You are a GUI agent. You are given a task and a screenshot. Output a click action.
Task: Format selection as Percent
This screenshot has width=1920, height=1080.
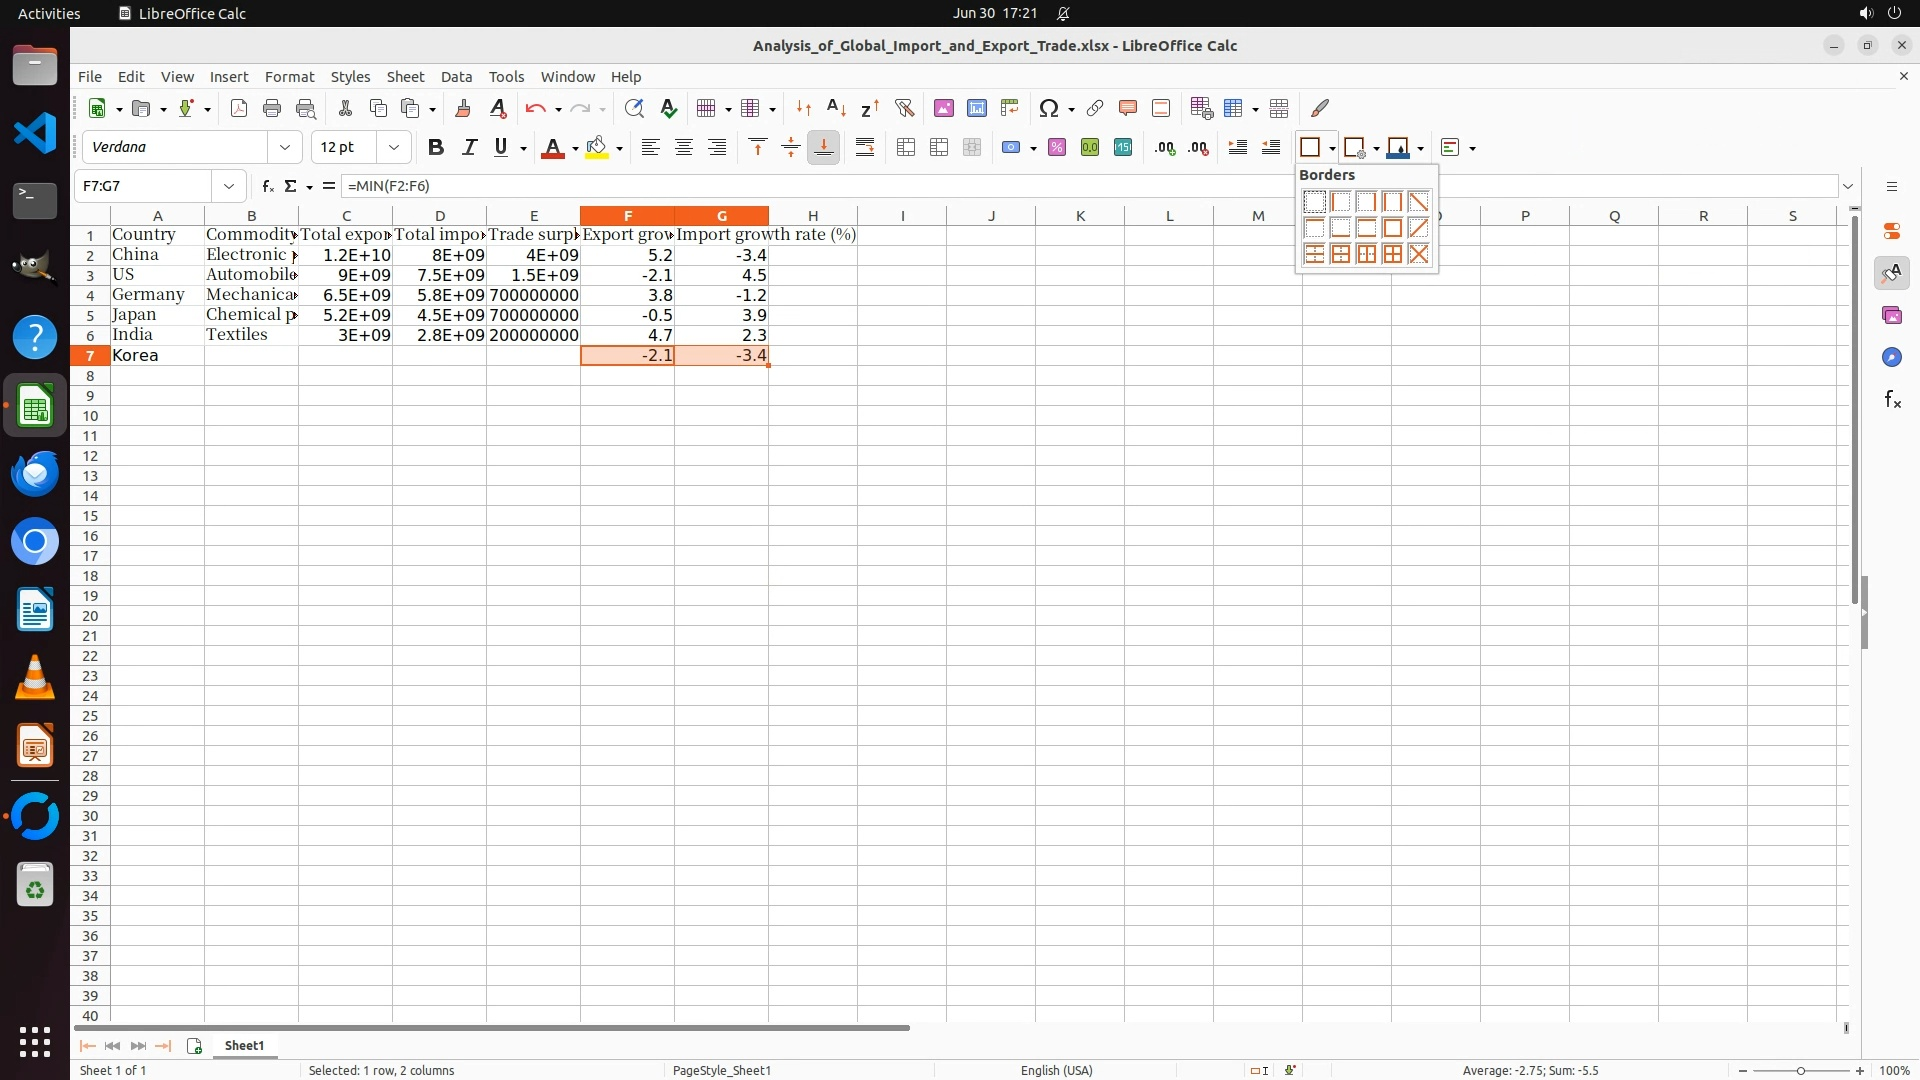click(1057, 147)
